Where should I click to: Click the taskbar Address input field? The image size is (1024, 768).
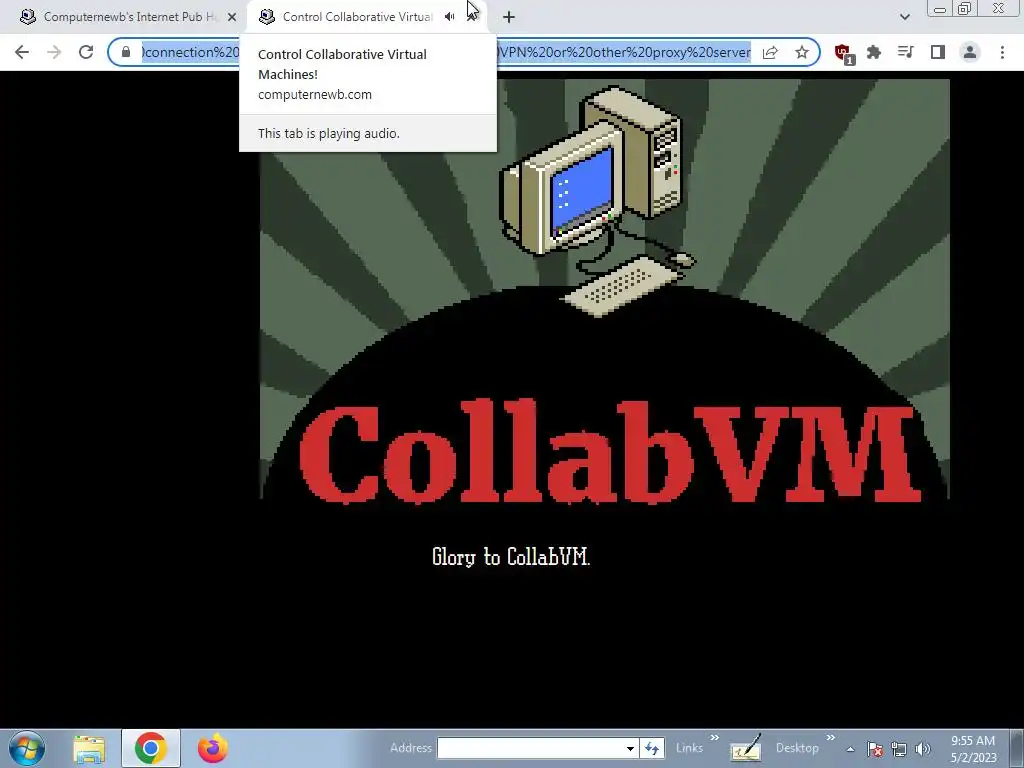click(530, 748)
